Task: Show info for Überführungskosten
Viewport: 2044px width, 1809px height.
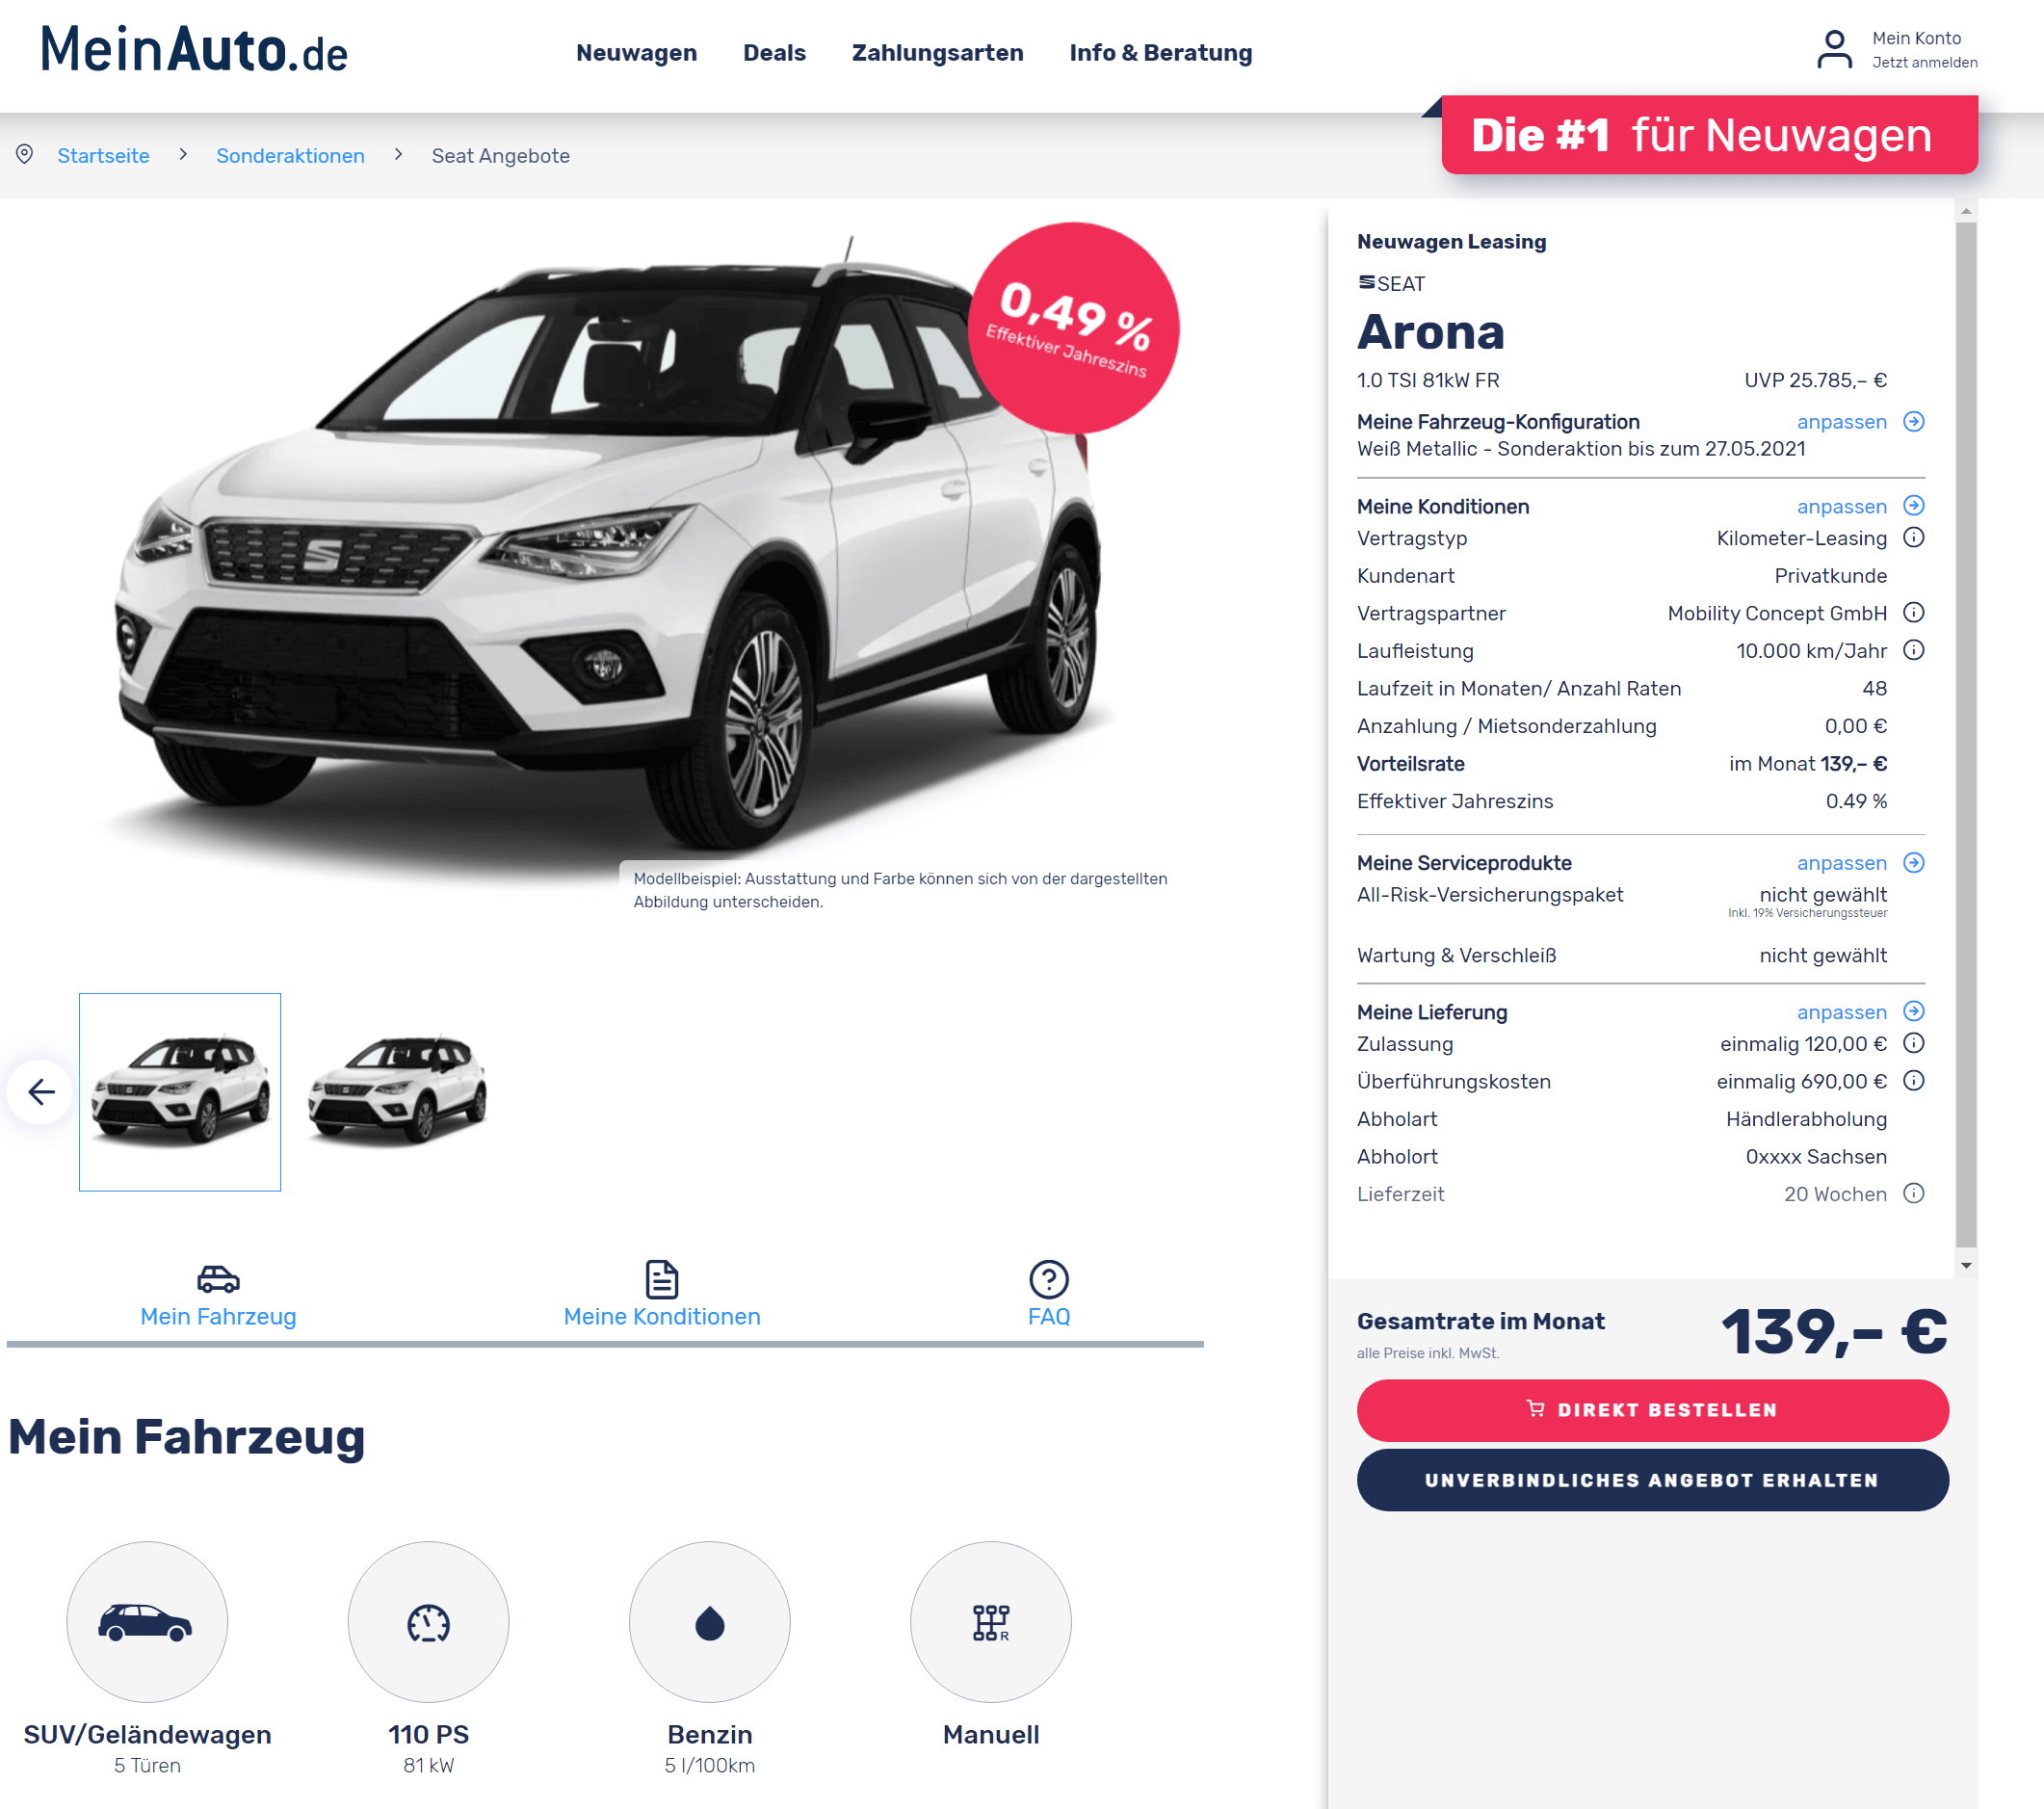Action: [x=1913, y=1081]
